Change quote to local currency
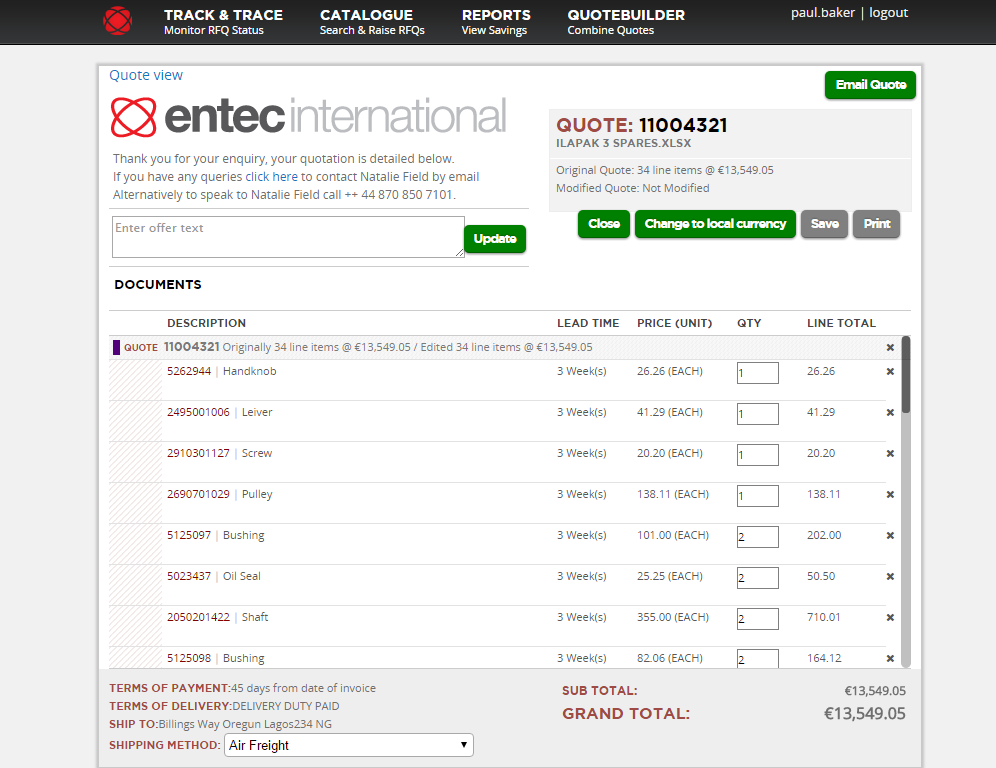Screen dimensions: 996x768 715,224
